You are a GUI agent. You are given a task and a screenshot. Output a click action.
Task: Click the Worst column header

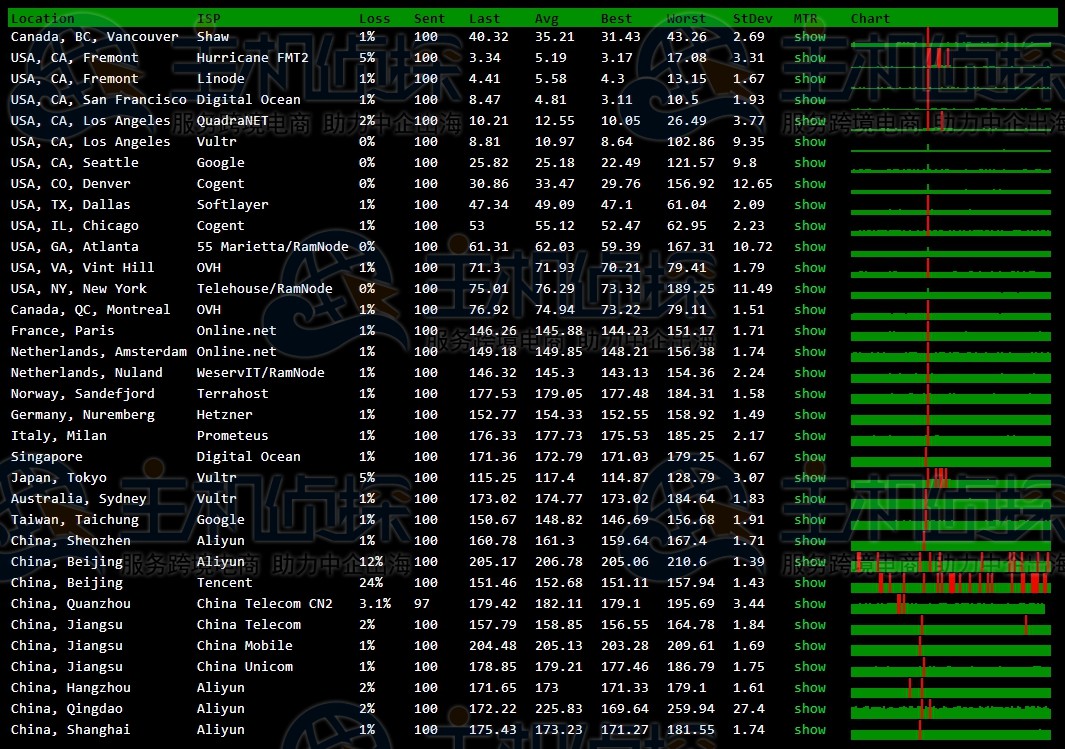click(686, 18)
